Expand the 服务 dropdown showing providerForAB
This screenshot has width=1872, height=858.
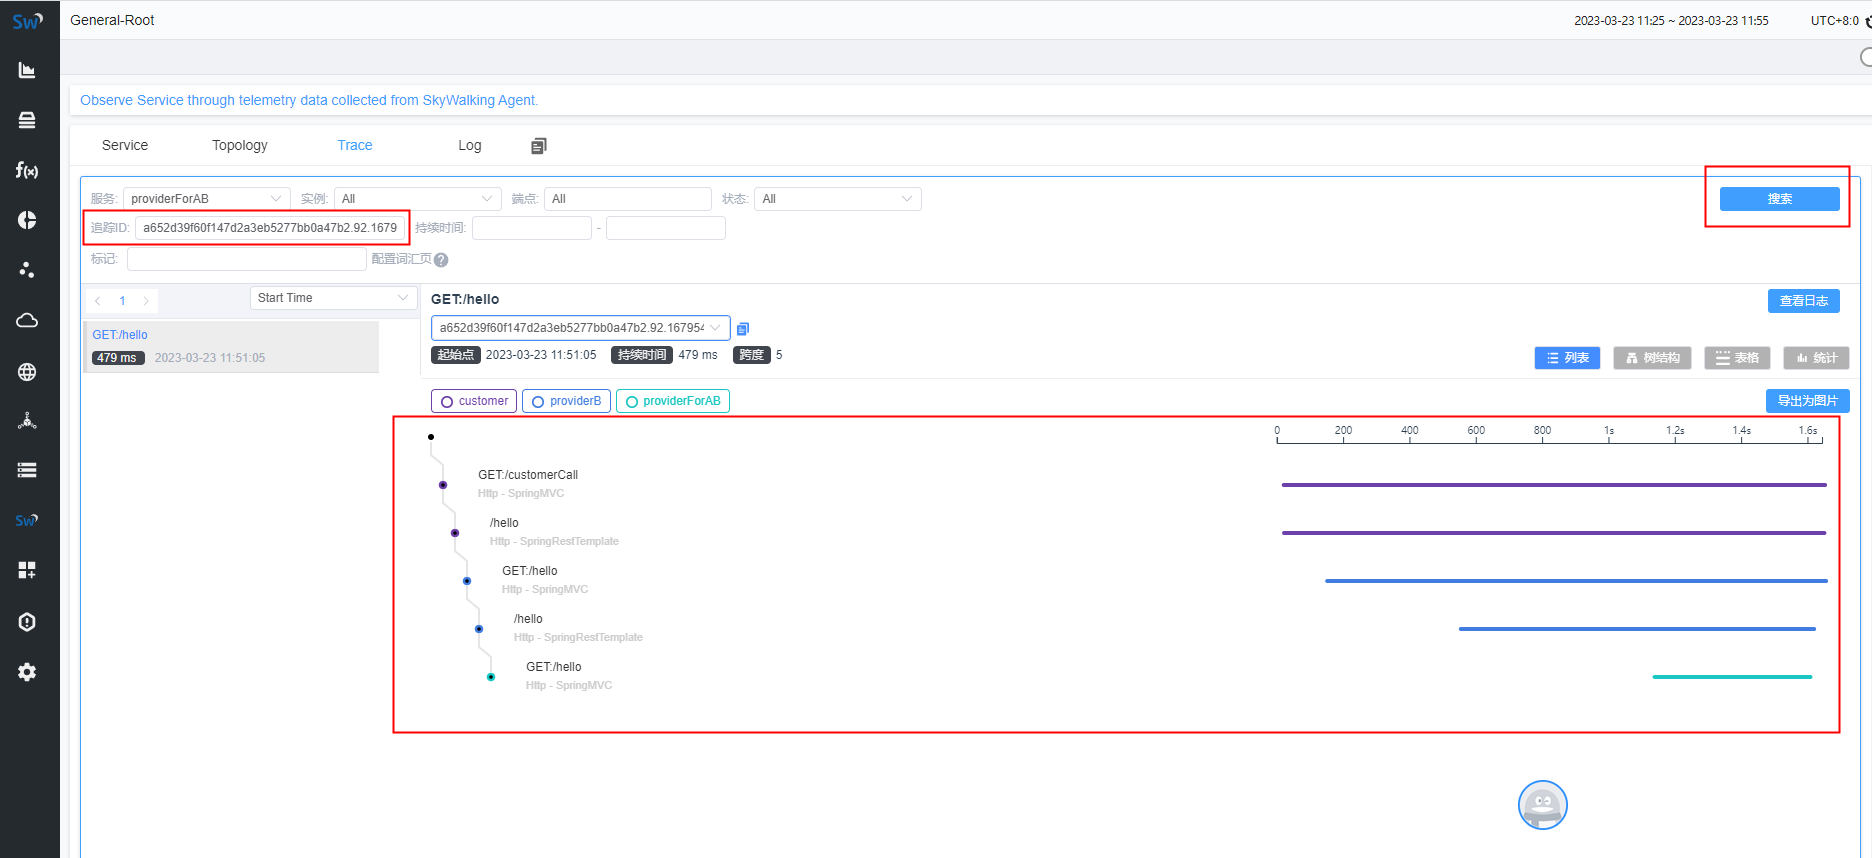[206, 199]
